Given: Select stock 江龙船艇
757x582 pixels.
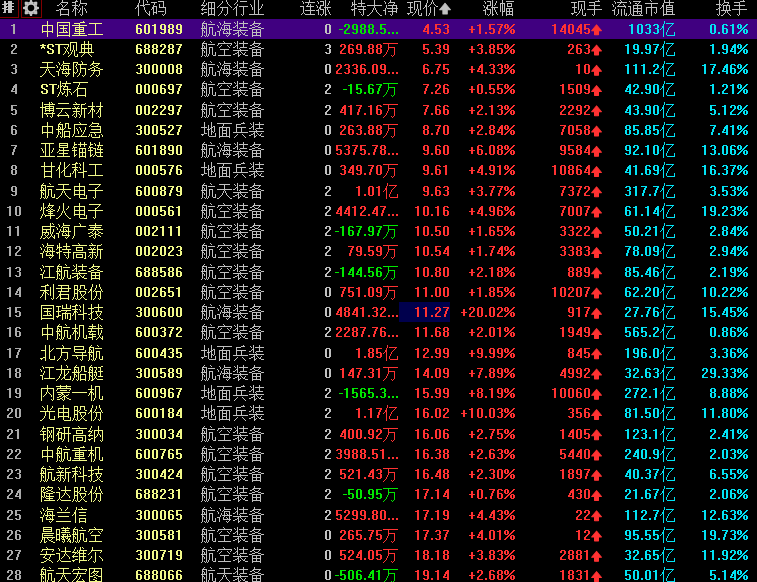Looking at the screenshot, I should pyautogui.click(x=71, y=374).
